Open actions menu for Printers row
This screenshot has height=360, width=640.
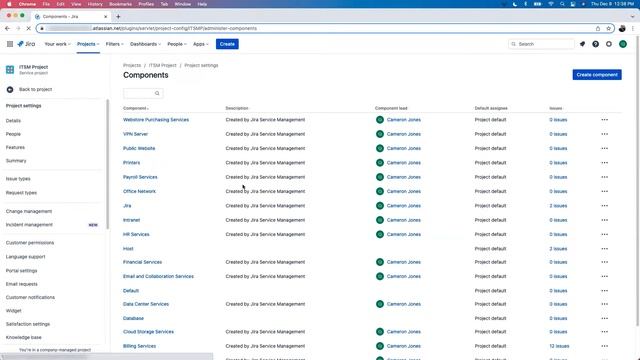click(604, 163)
